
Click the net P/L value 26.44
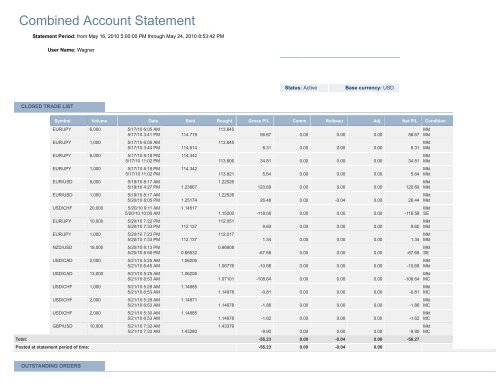click(x=413, y=200)
